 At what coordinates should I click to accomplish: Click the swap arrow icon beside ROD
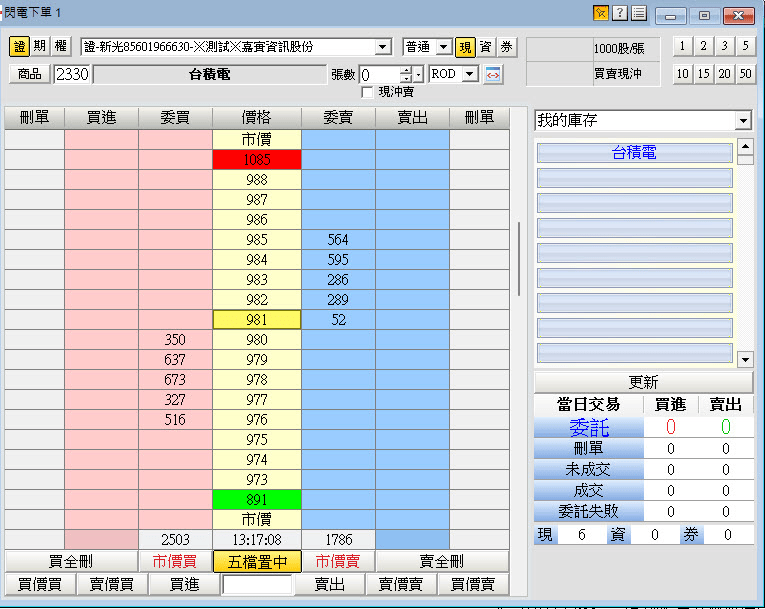pyautogui.click(x=493, y=75)
